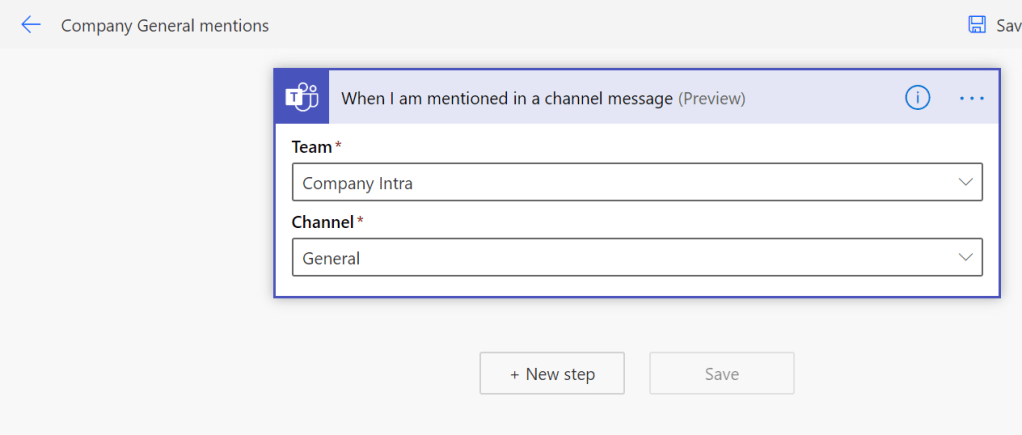Viewport: 1022px width, 435px height.
Task: Click the Microsoft Teams connector icon
Action: 301,98
